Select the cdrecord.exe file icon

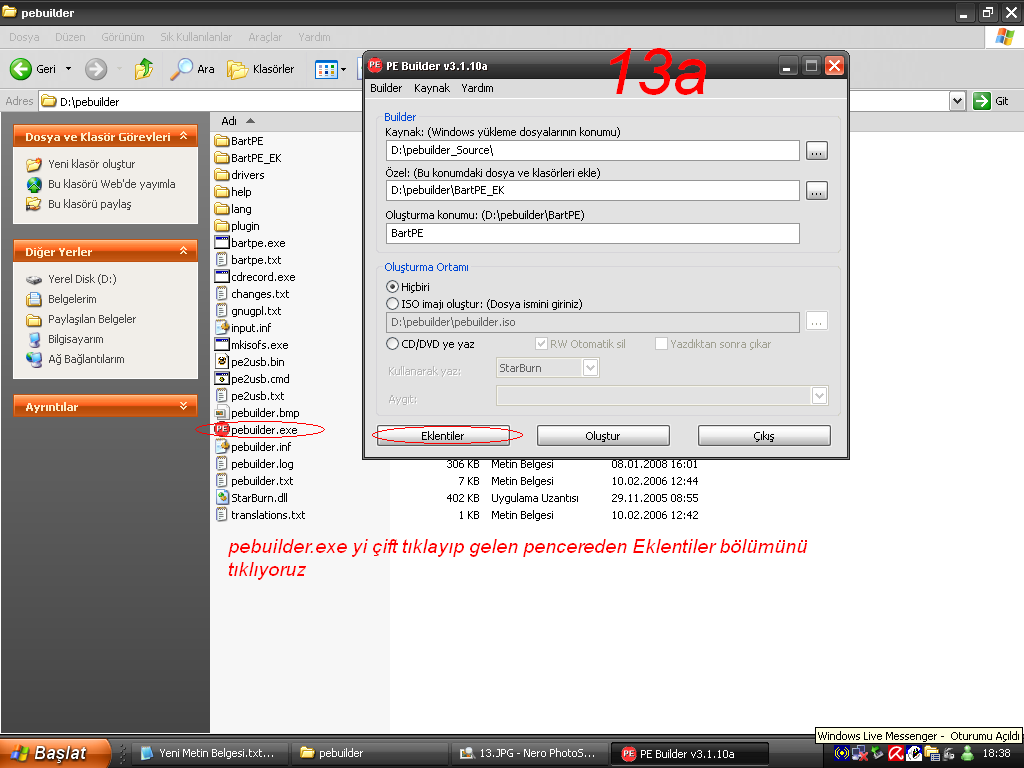[x=222, y=276]
